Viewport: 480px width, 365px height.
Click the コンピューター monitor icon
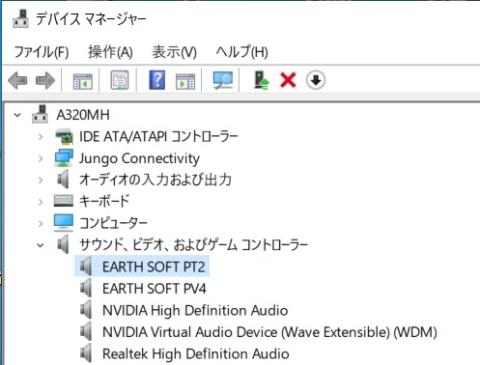coord(63,223)
